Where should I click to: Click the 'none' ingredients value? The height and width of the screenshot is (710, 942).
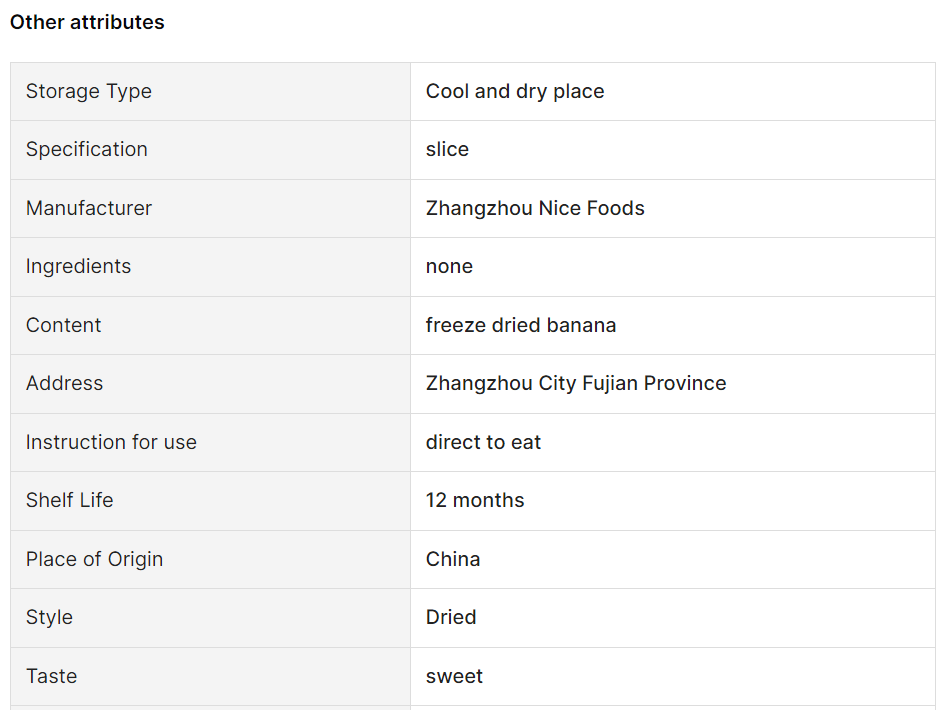click(x=449, y=266)
